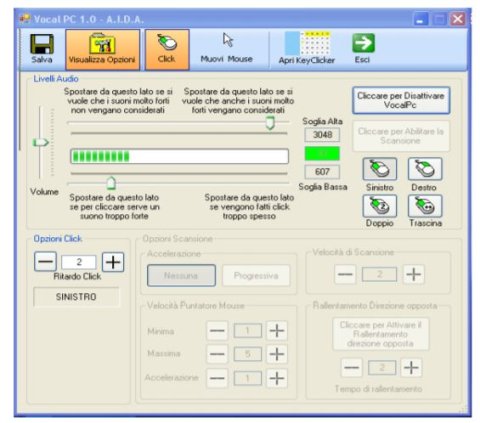The height and width of the screenshot is (423, 480).
Task: Select Progressiva acceleration option
Action: (256, 276)
